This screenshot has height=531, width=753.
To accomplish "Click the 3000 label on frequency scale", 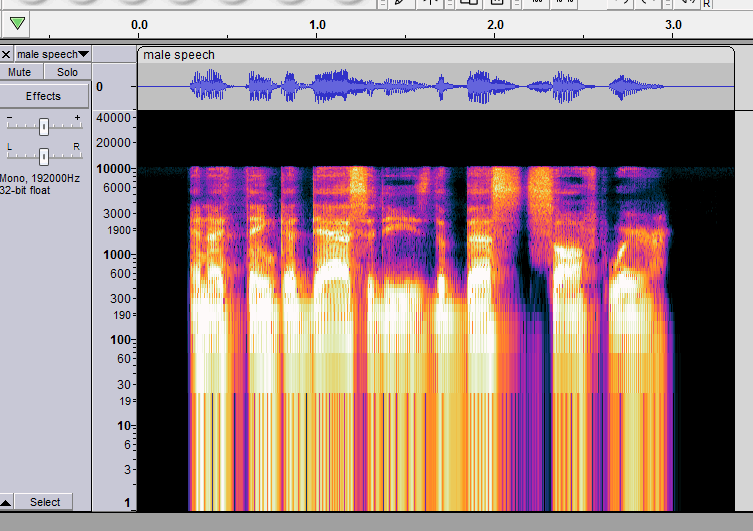I will 117,214.
